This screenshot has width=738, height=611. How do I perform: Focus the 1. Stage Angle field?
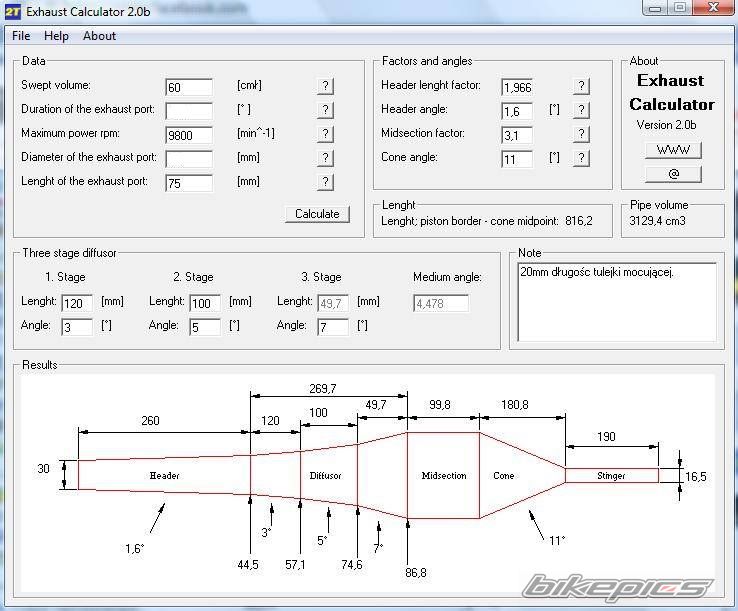coord(77,328)
